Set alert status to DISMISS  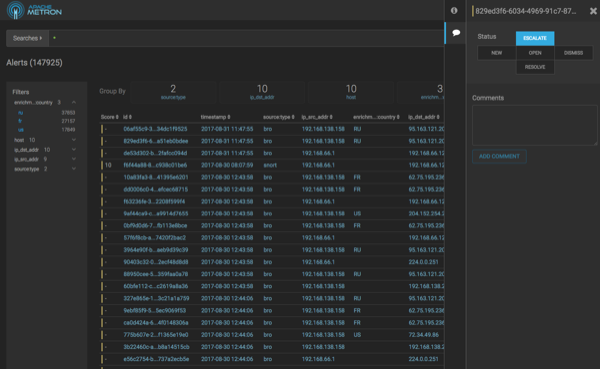click(573, 53)
